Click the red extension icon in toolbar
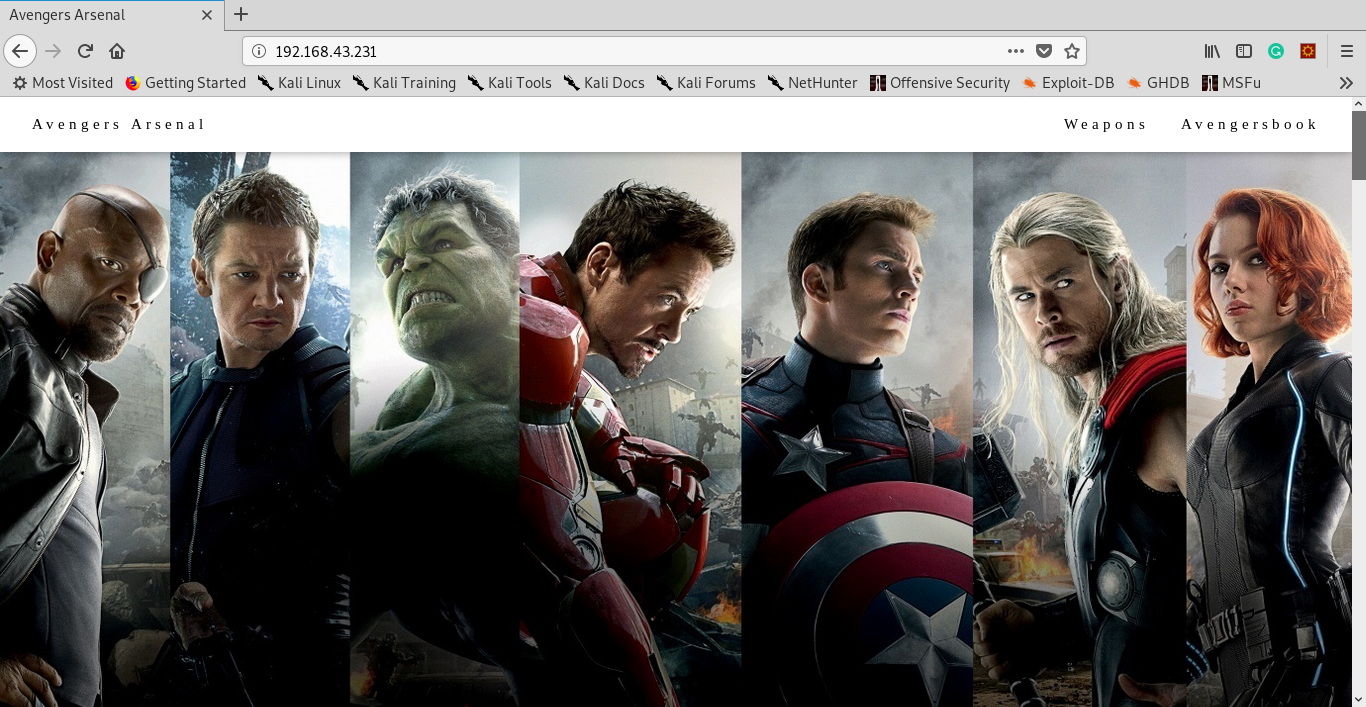 pos(1308,51)
